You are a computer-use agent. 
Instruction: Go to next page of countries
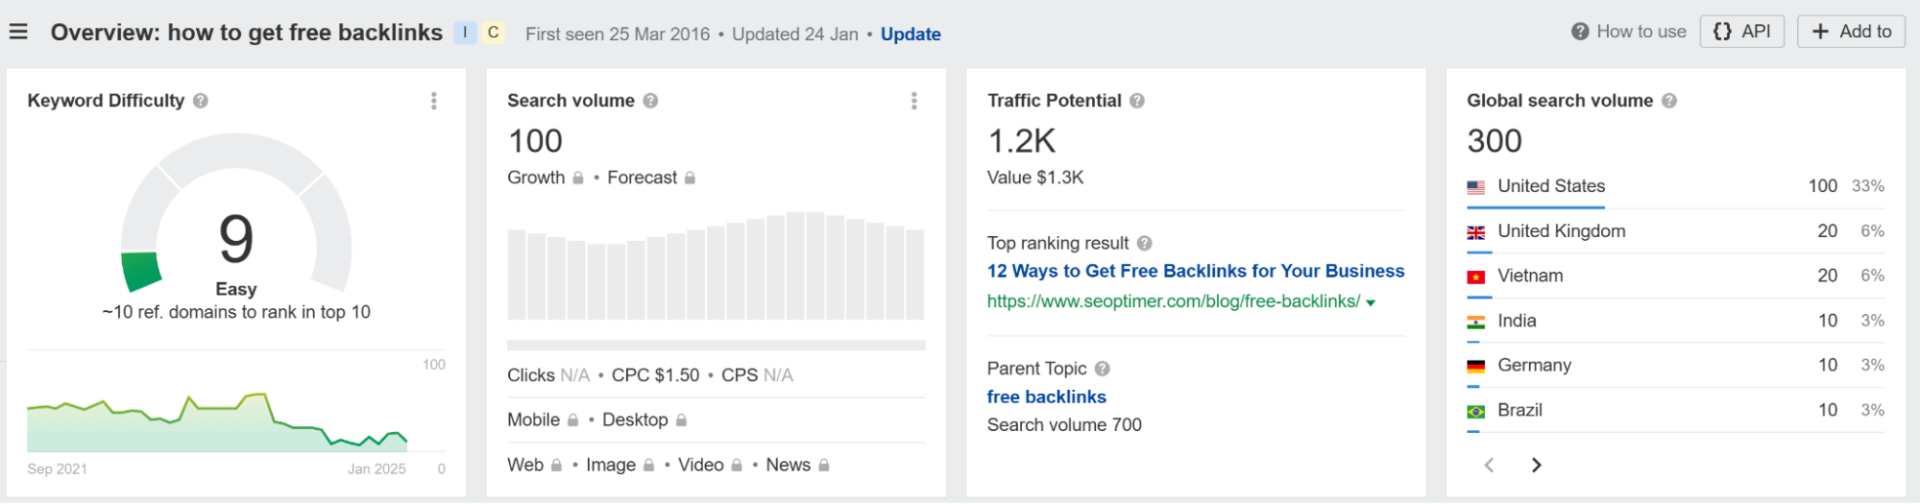click(x=1536, y=465)
